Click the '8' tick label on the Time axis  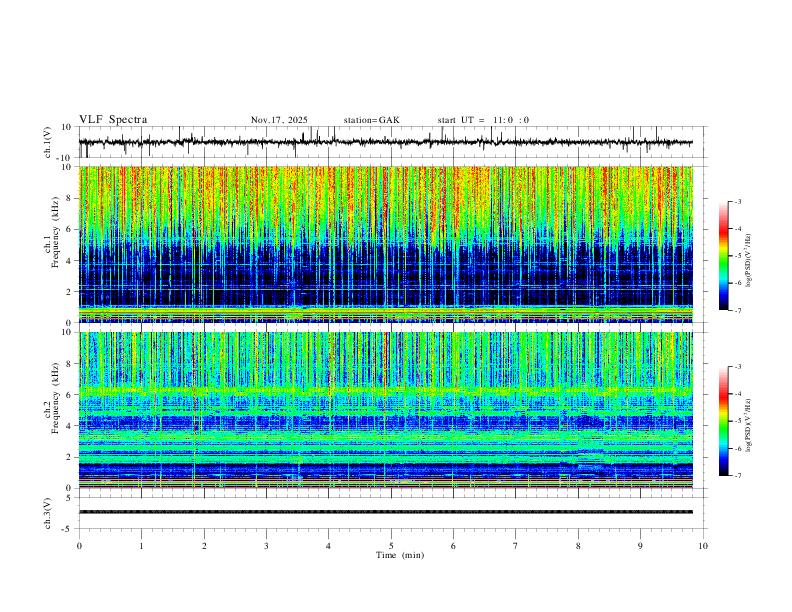click(x=578, y=546)
